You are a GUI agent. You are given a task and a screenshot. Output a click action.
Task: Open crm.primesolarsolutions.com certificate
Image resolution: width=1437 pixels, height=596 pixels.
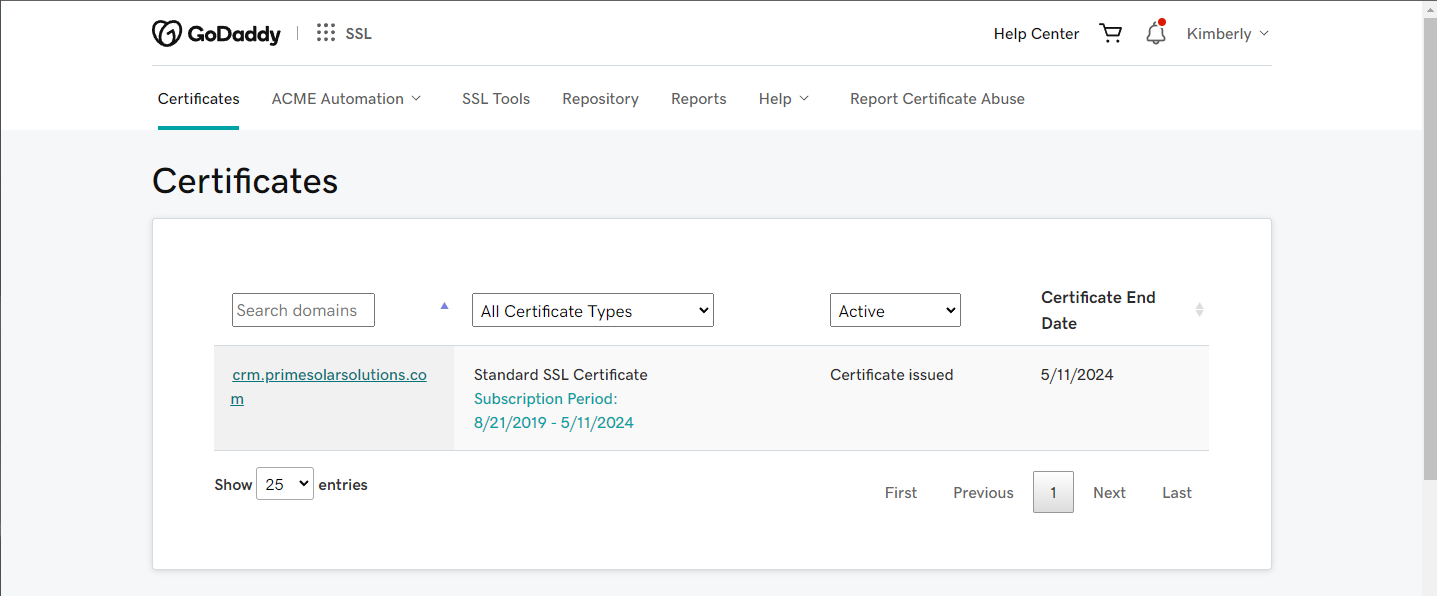coord(330,387)
